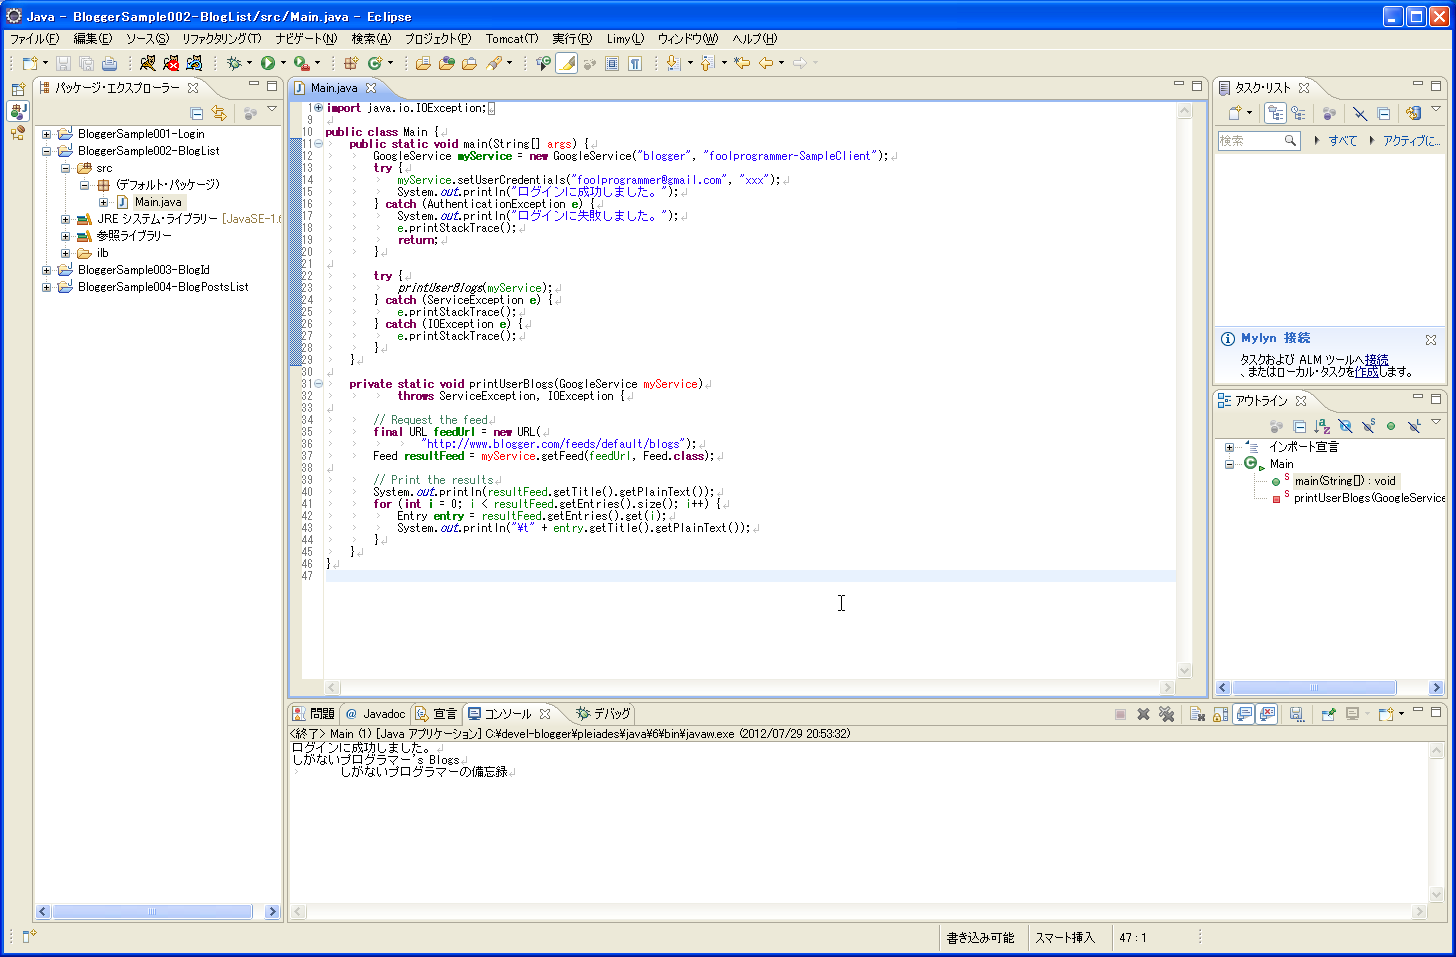1456x957 pixels.
Task: Switch to 問題 tab
Action: point(313,714)
